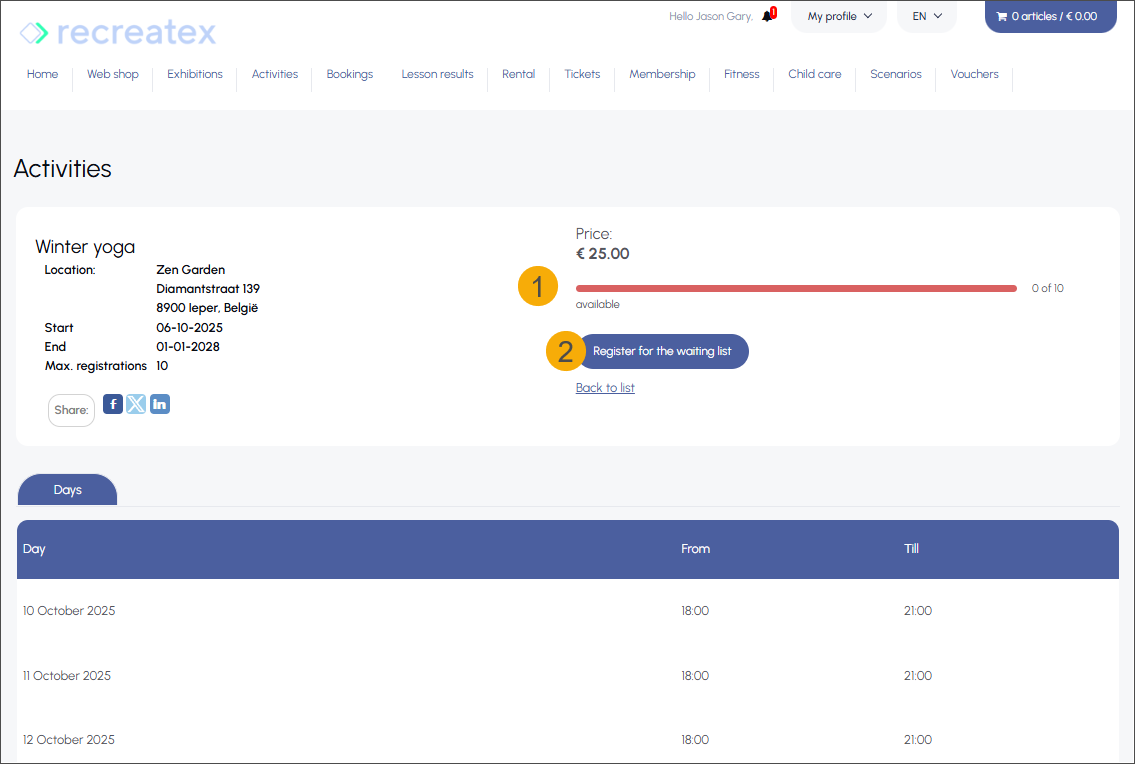This screenshot has width=1135, height=764.
Task: Follow the Back to list link
Action: tap(605, 388)
